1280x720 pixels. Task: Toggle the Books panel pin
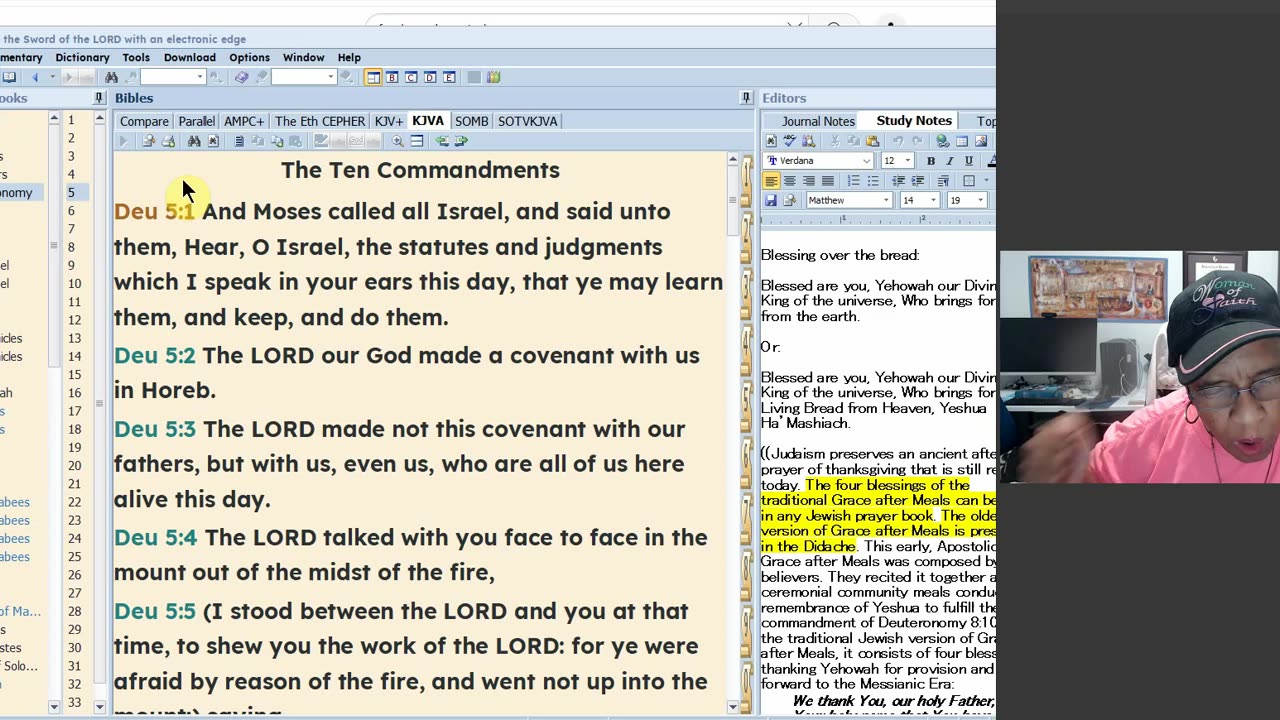[99, 98]
